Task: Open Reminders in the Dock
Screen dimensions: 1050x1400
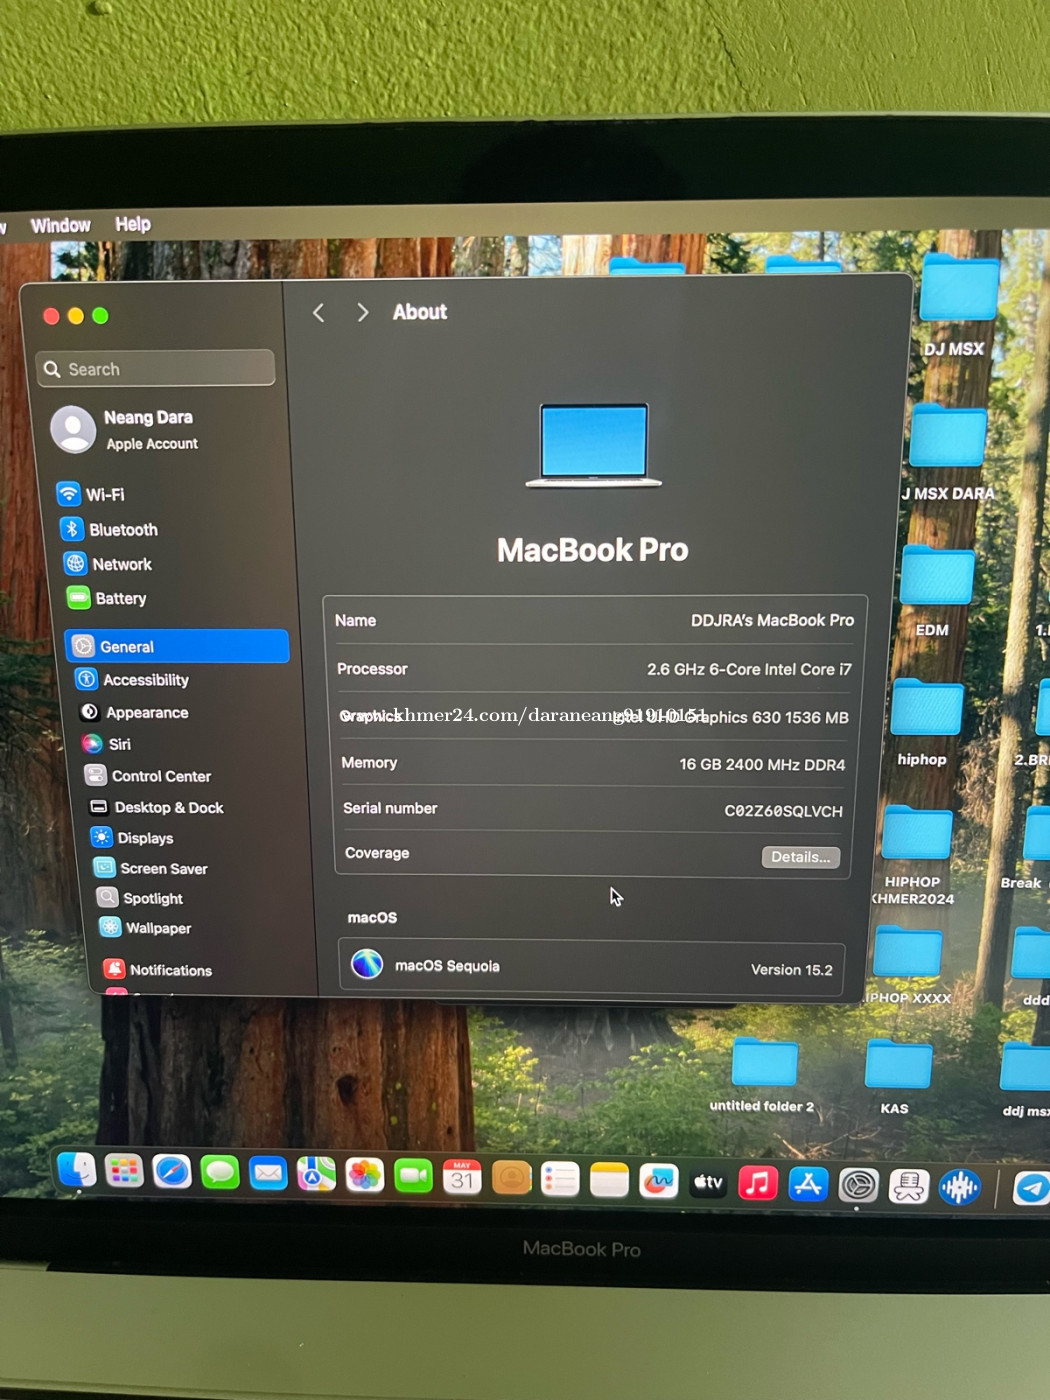Action: [x=560, y=1180]
